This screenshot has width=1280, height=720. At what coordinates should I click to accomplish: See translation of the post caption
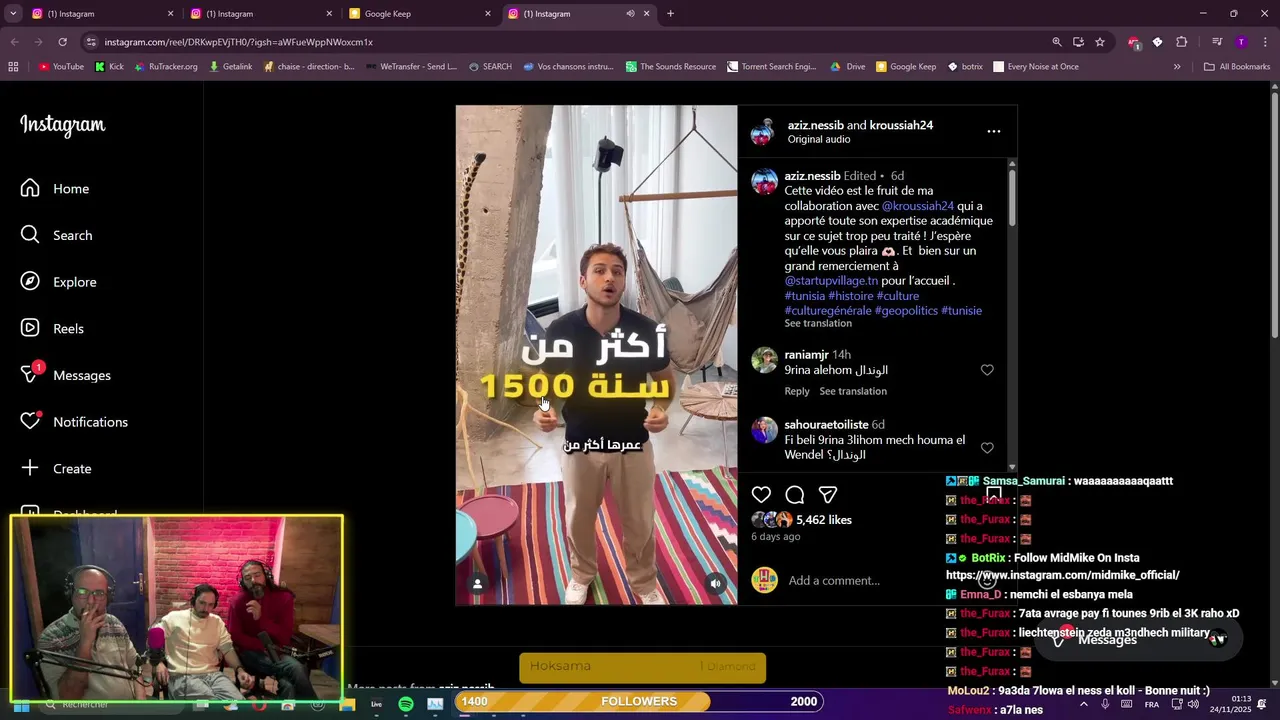(x=818, y=323)
